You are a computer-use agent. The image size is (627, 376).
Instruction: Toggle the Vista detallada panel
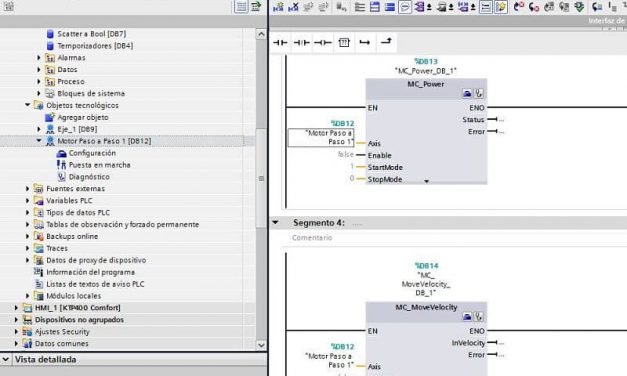coord(6,359)
